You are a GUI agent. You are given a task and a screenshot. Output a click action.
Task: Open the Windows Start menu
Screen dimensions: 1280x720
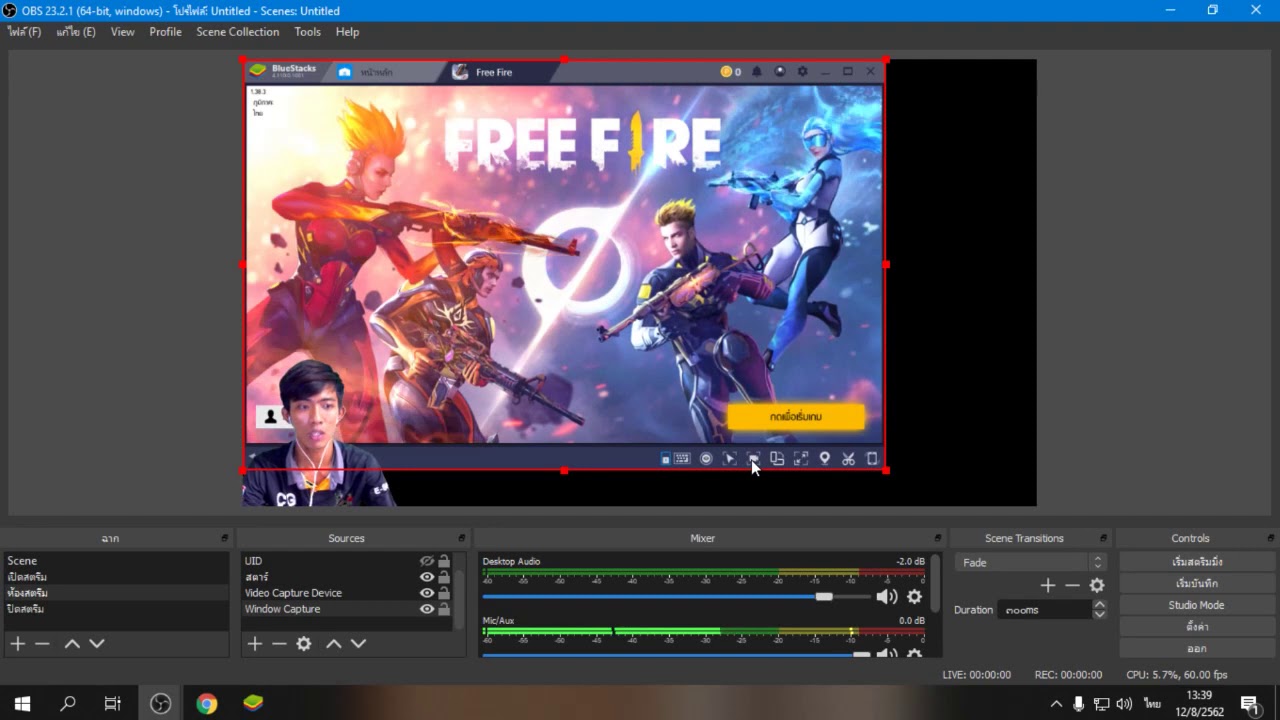point(22,704)
